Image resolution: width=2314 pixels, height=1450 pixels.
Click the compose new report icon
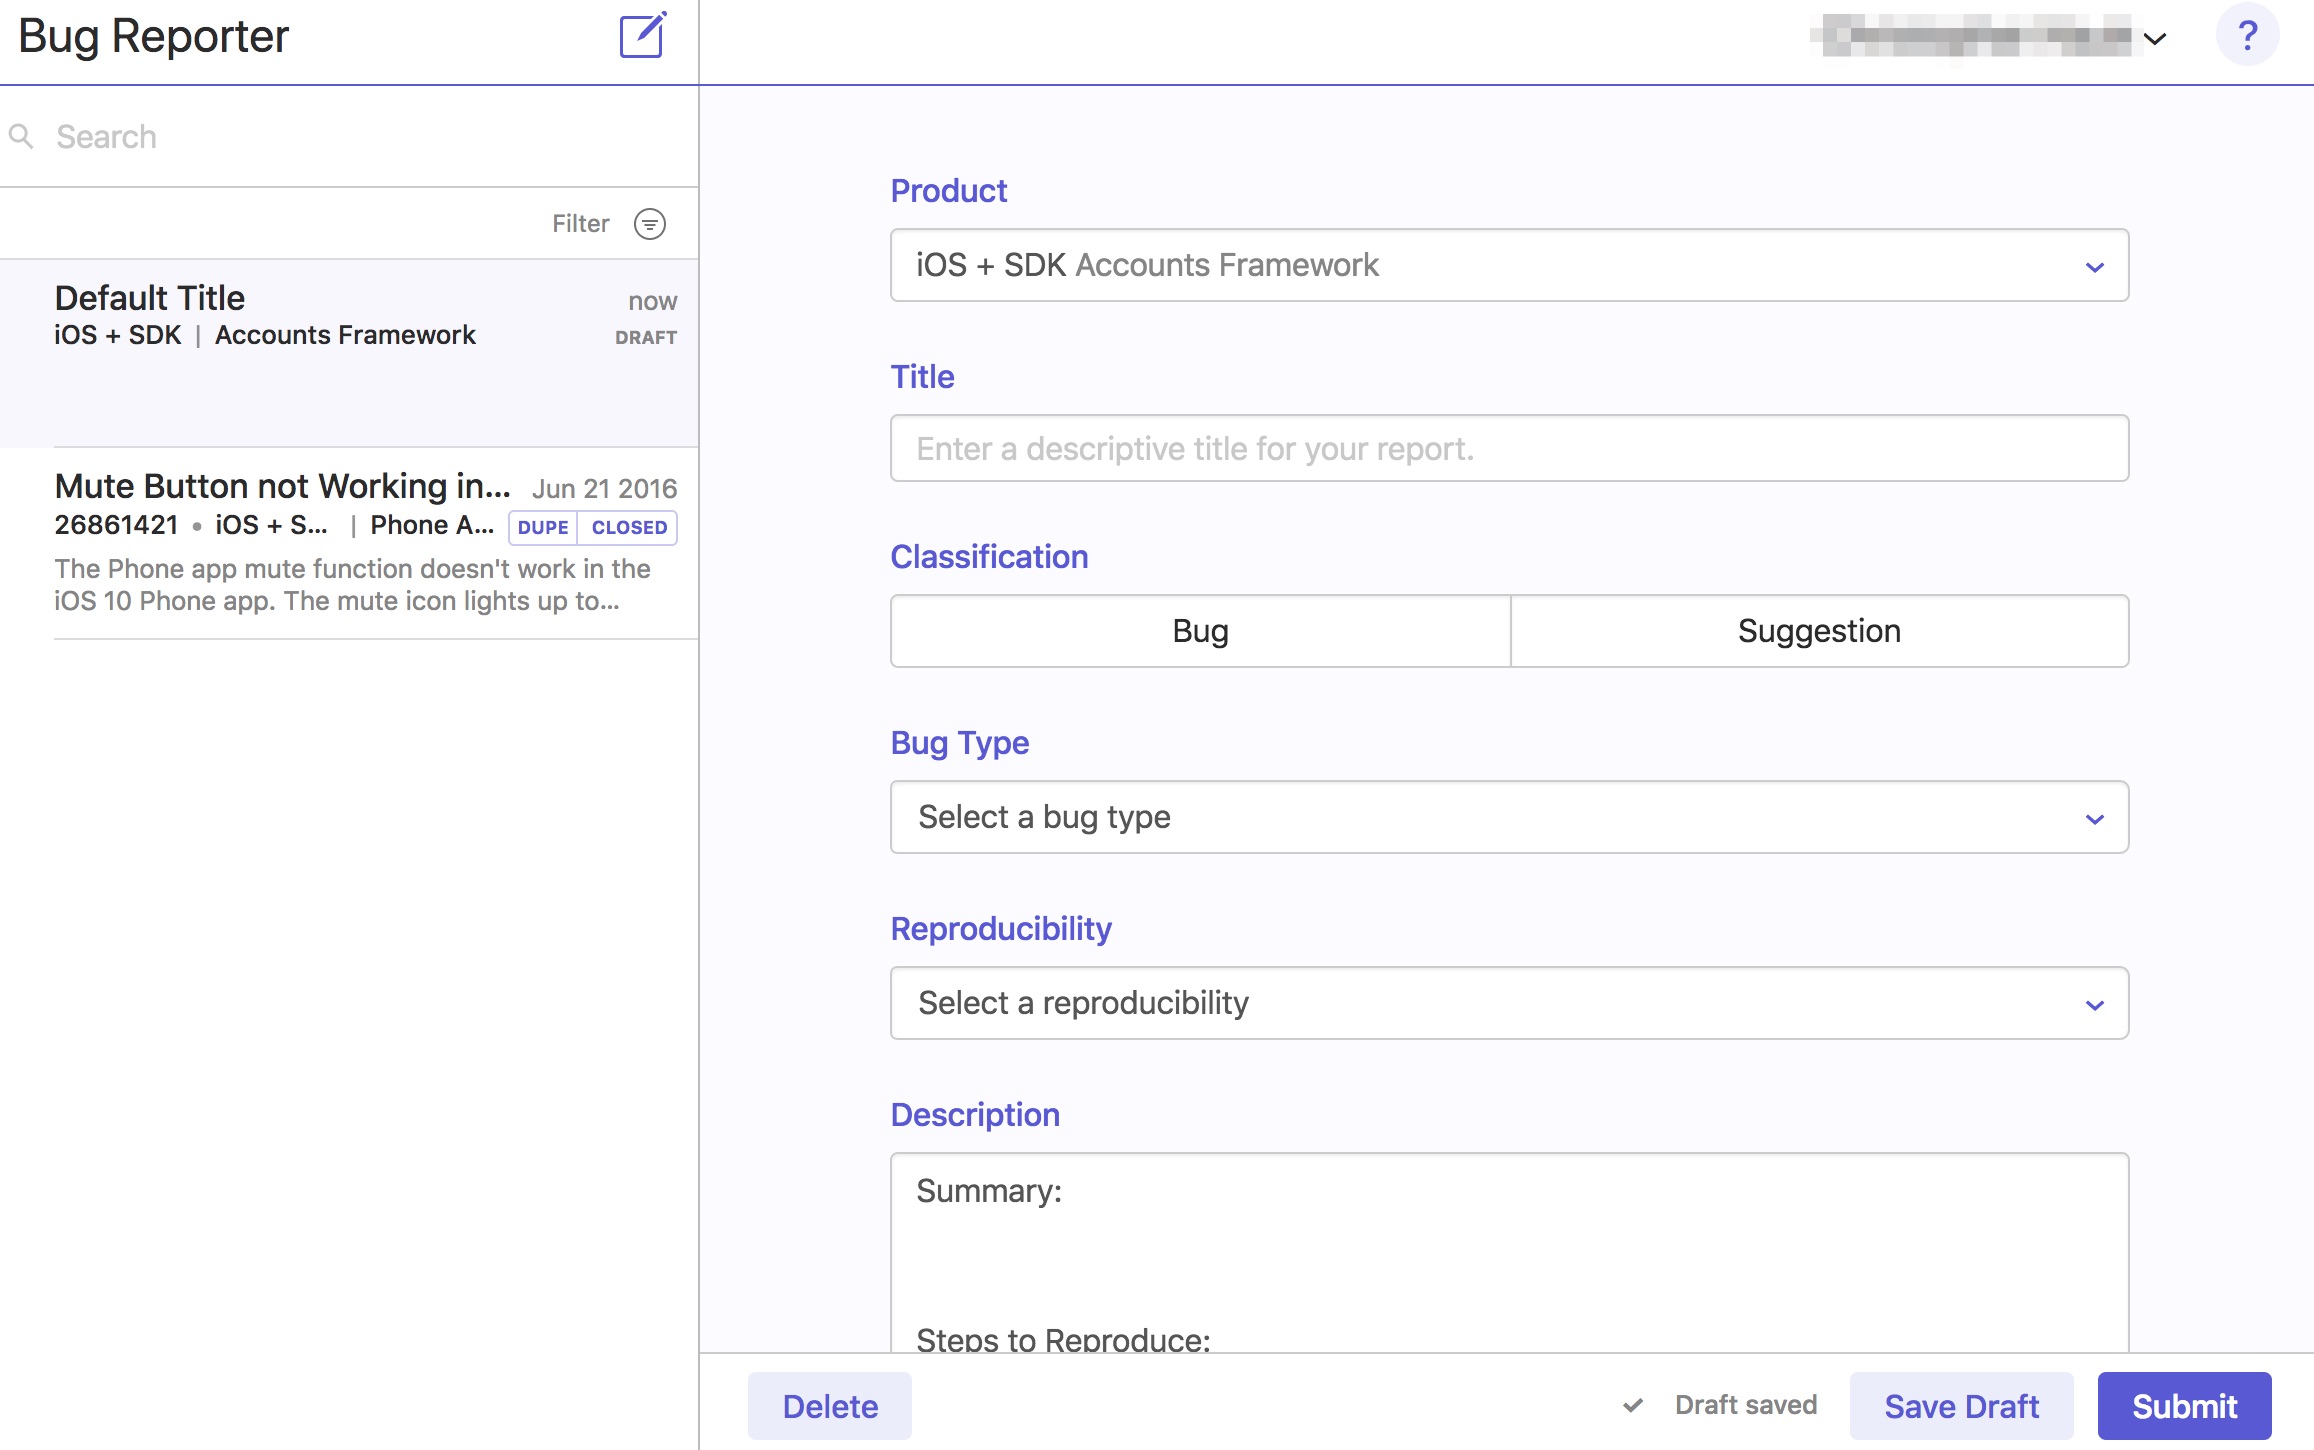point(642,37)
